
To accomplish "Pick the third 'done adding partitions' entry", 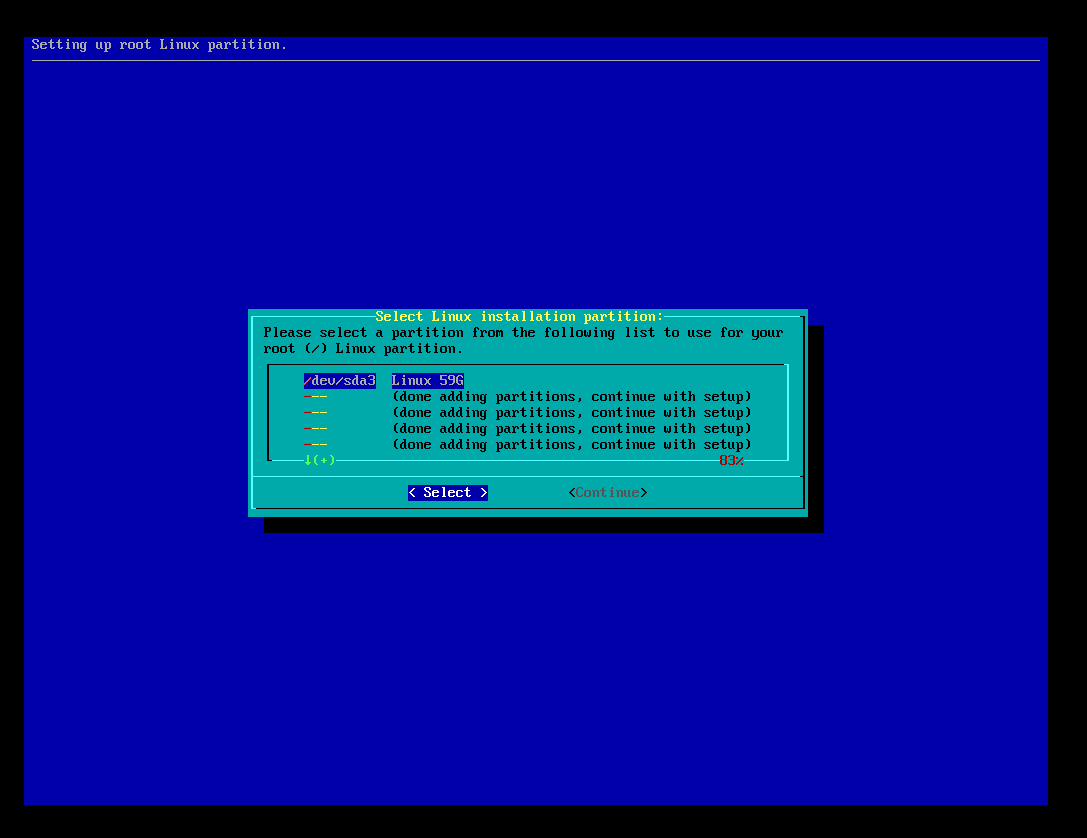I will [x=571, y=429].
